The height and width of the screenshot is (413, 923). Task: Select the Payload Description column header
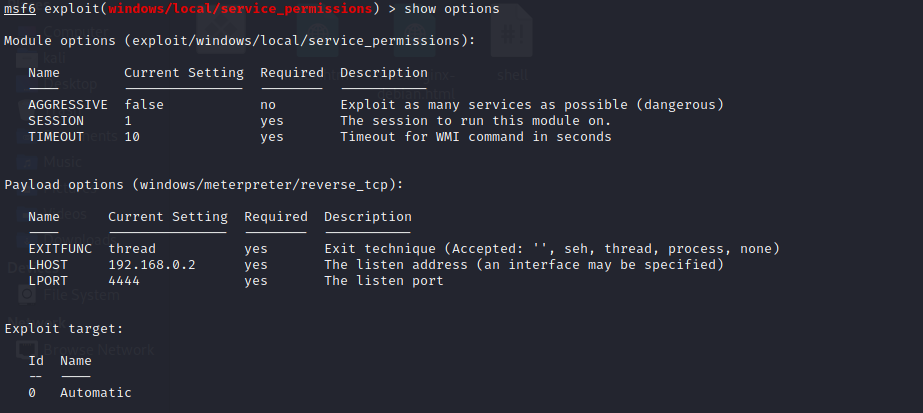pos(368,217)
